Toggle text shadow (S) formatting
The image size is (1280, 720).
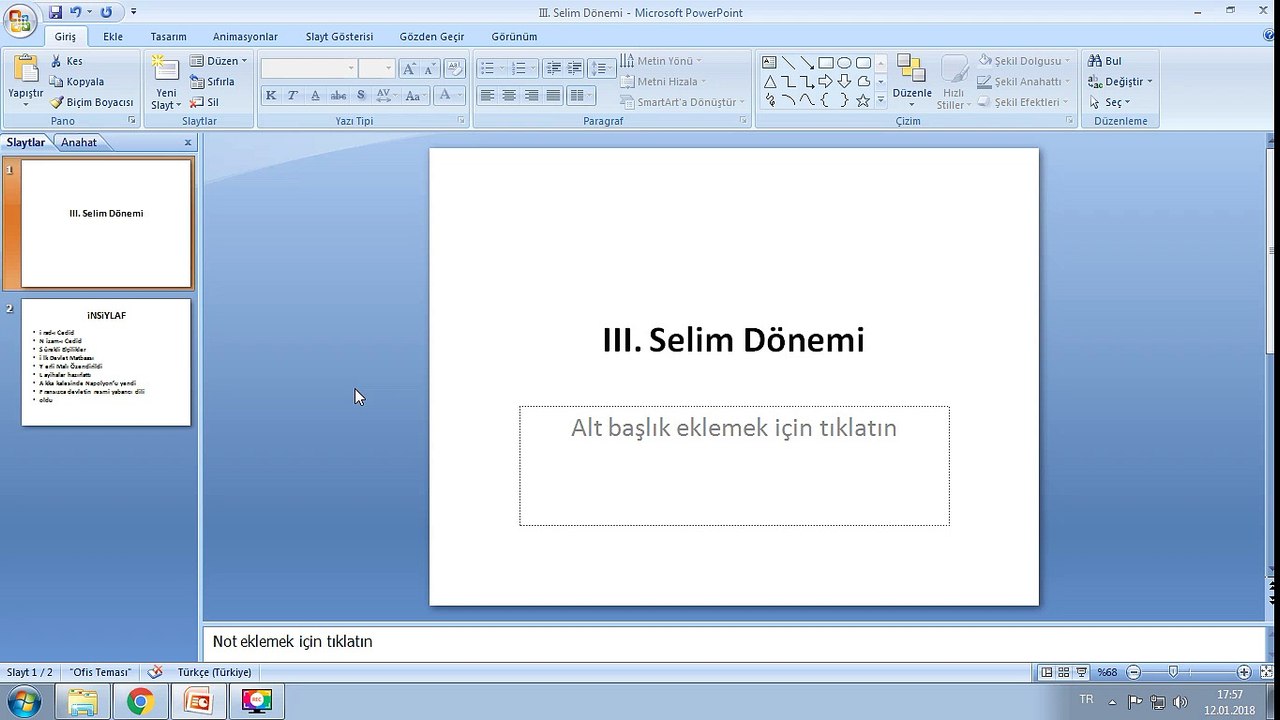click(x=361, y=95)
